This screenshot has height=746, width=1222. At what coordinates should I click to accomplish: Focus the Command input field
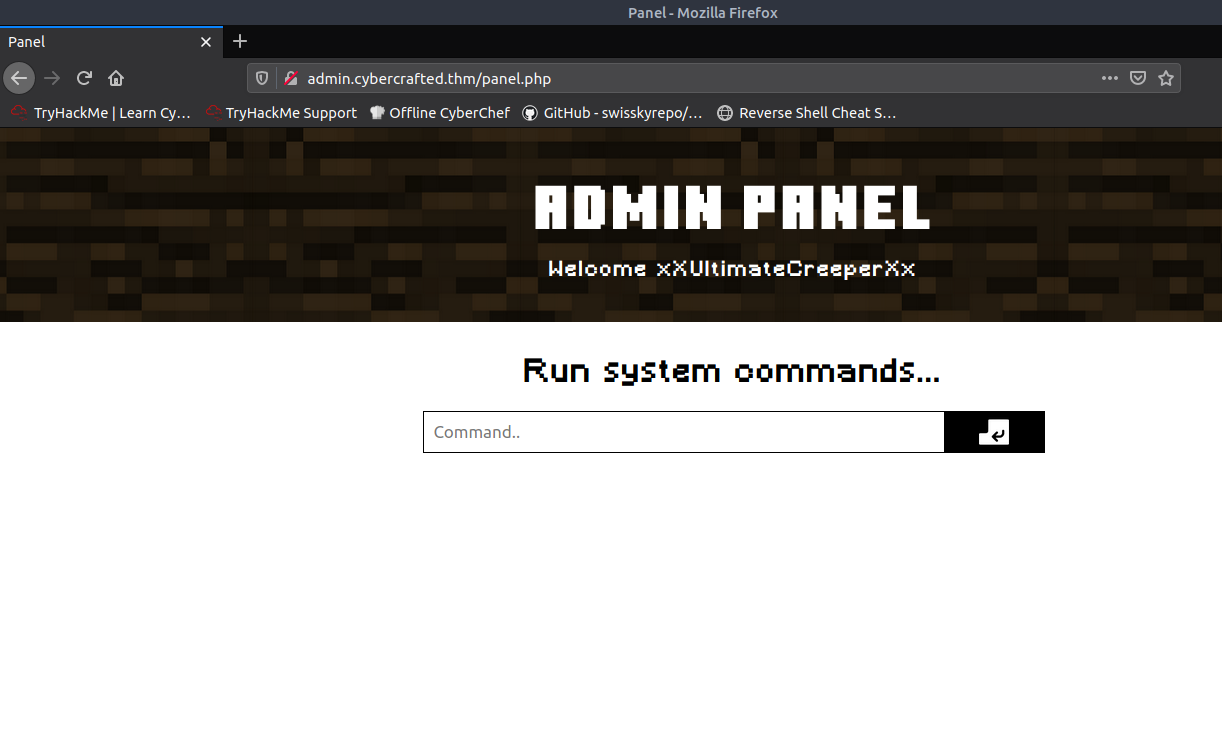click(683, 432)
